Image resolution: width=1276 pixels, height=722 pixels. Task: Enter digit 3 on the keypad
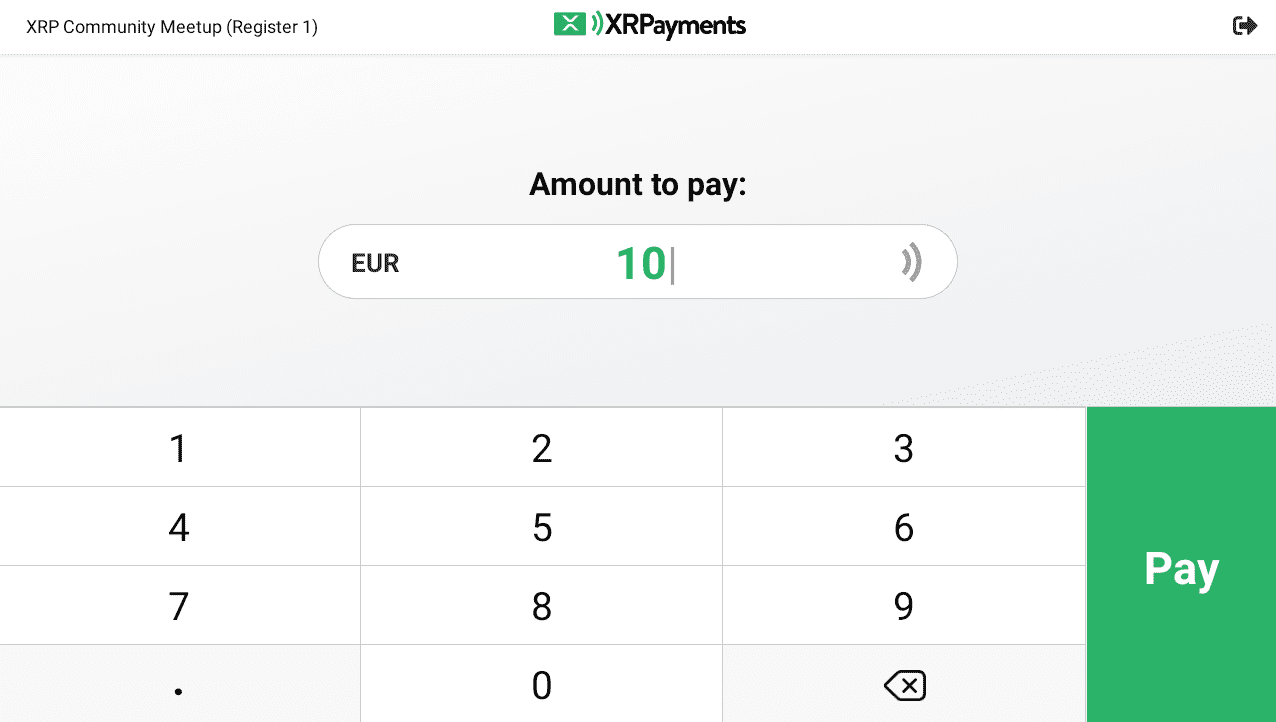(903, 448)
